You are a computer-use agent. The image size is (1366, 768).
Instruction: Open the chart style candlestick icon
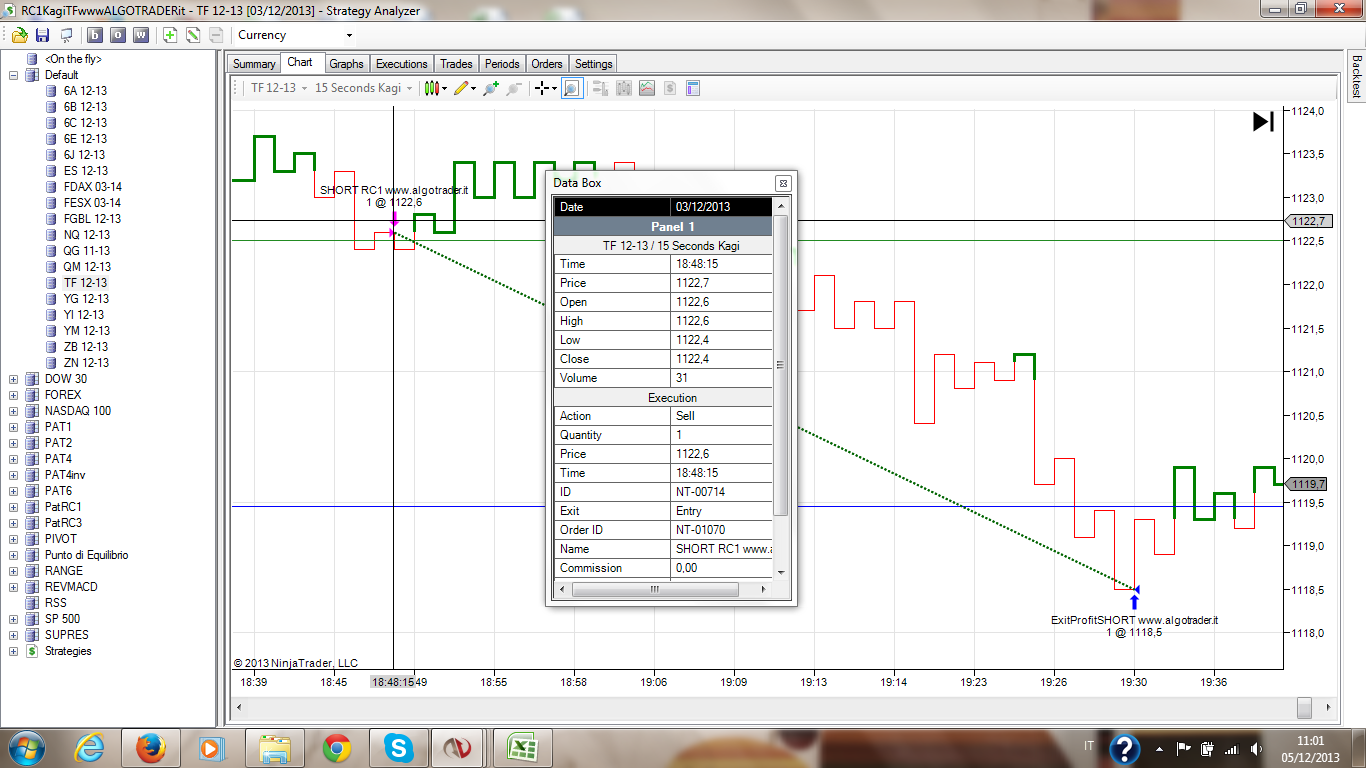tap(435, 88)
